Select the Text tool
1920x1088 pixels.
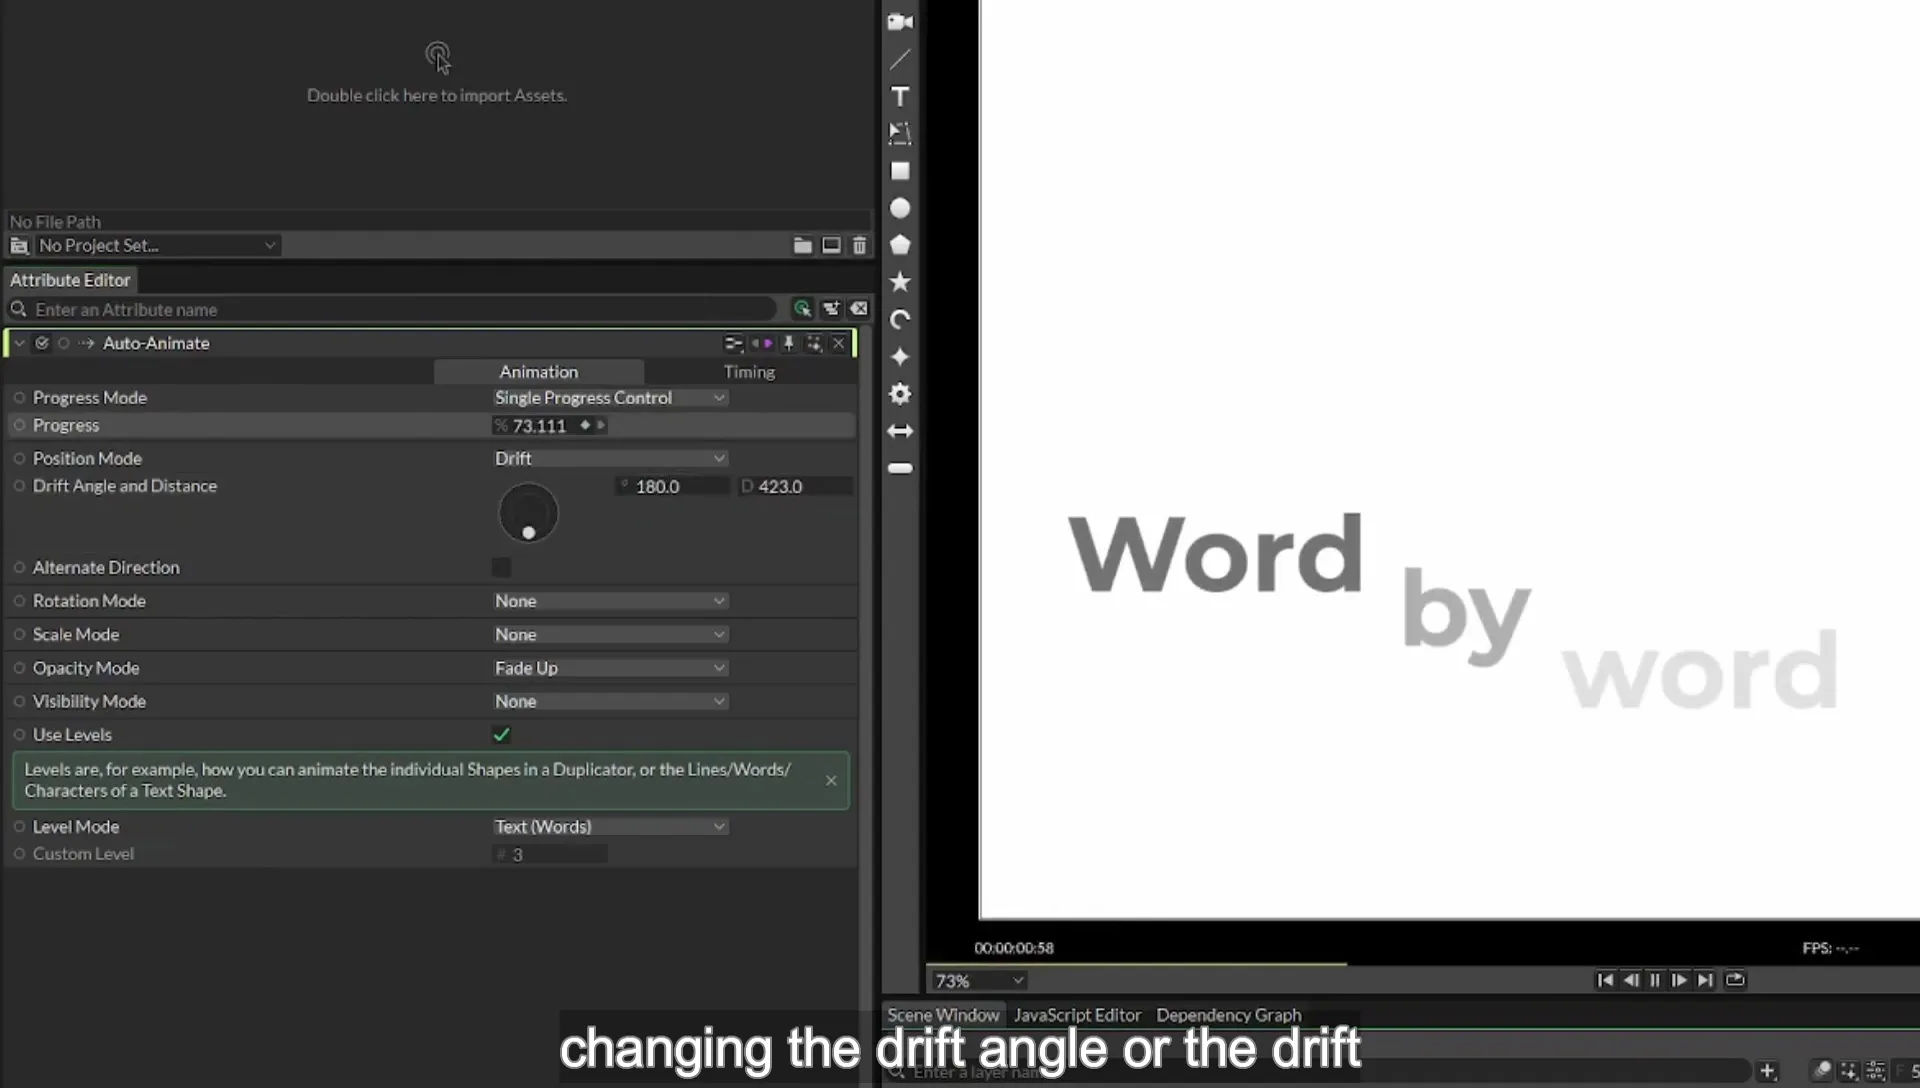click(900, 96)
